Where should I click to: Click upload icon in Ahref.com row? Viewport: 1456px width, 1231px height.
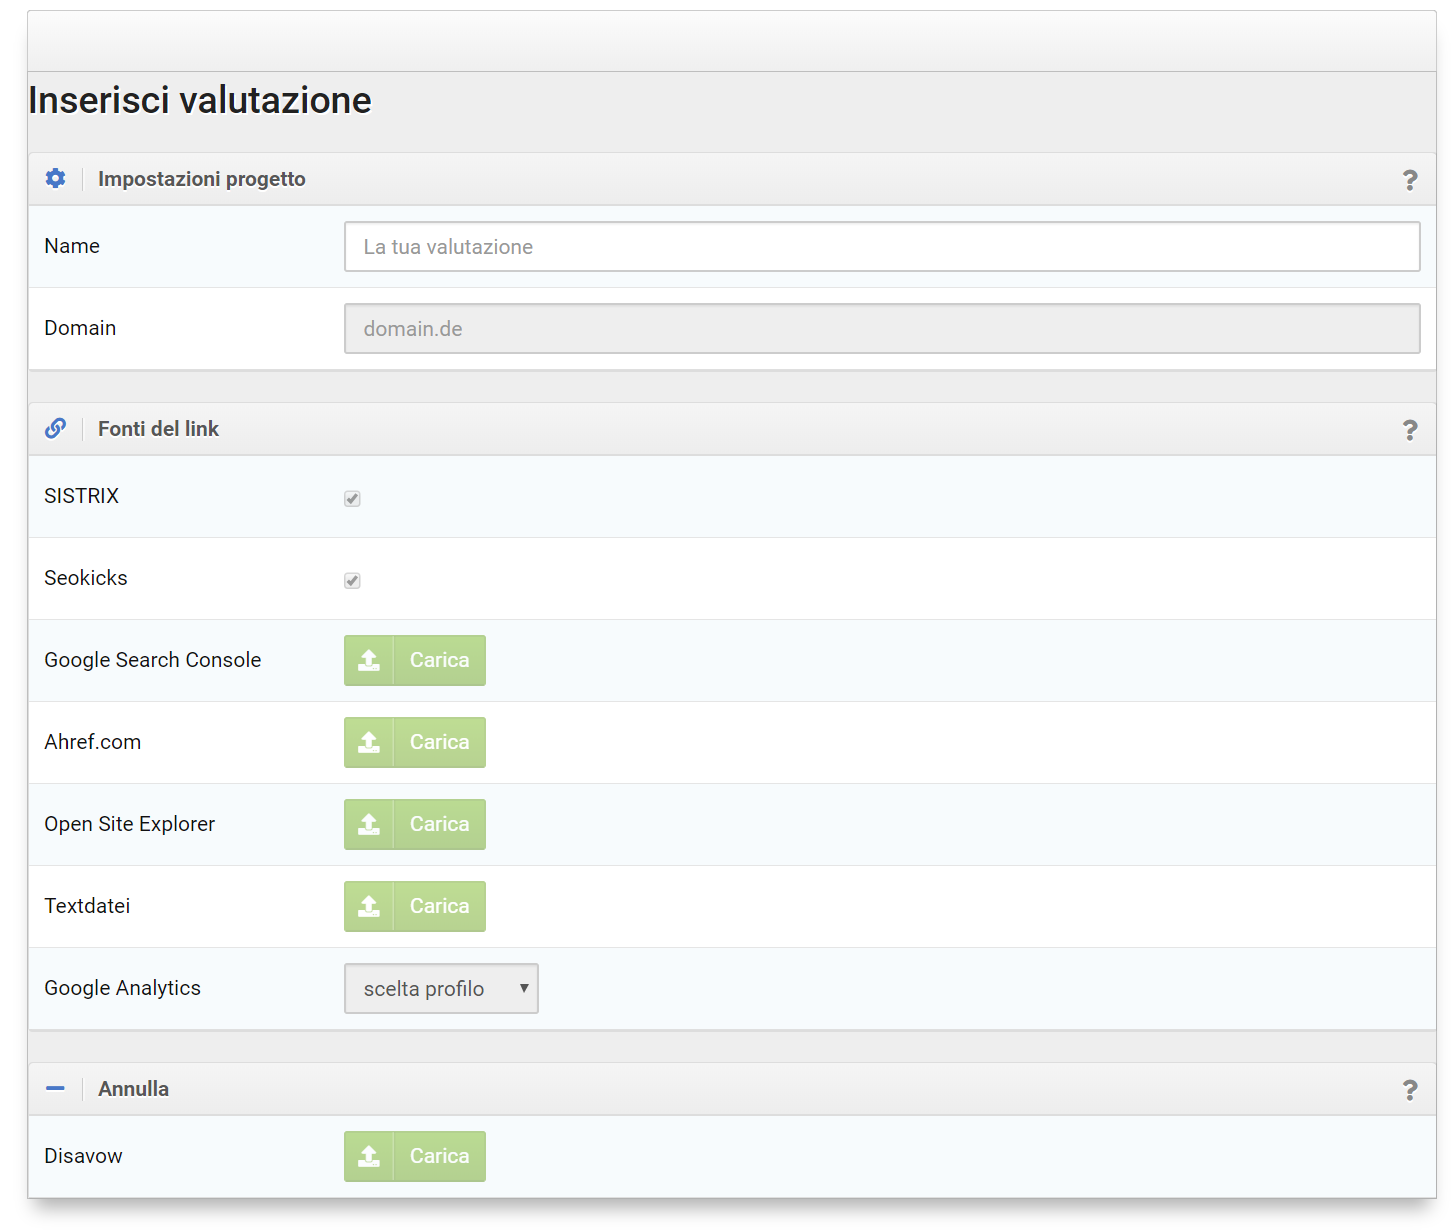(x=369, y=742)
